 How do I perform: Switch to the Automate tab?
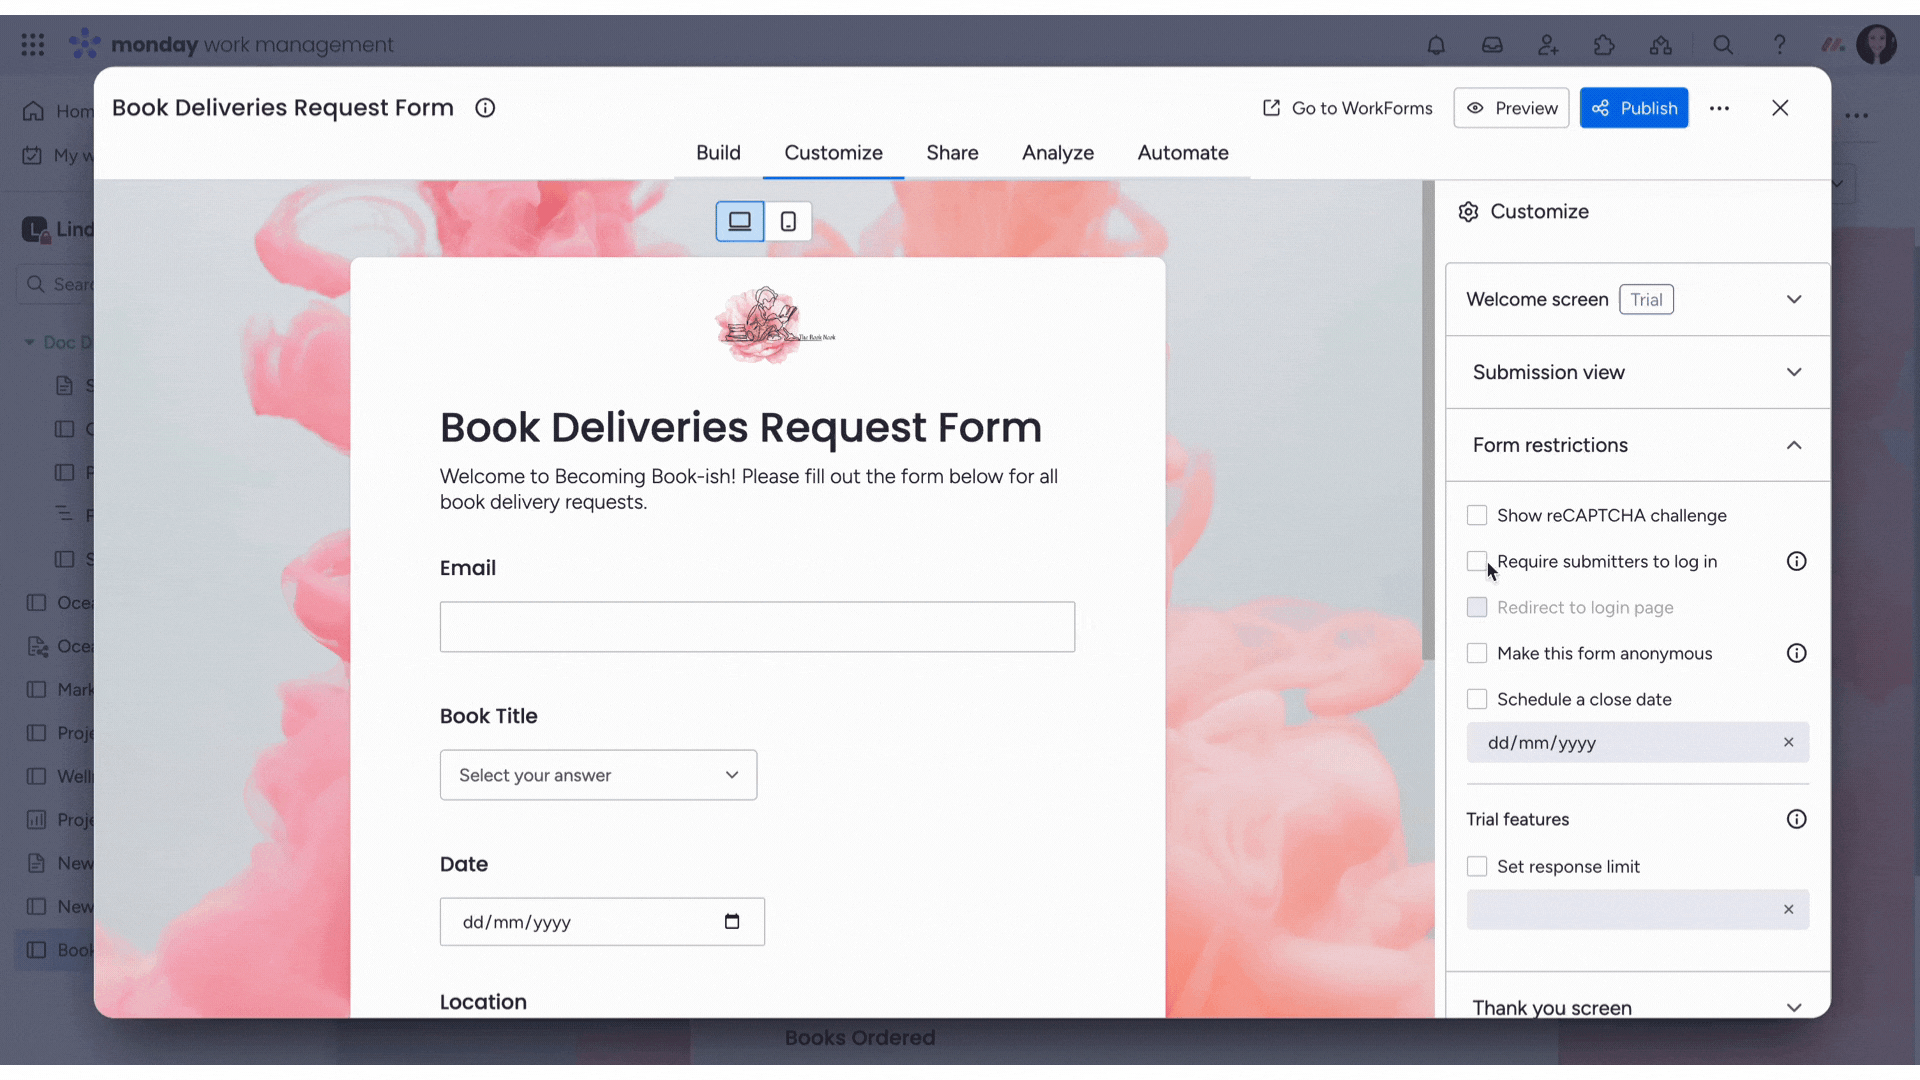[x=1183, y=153]
